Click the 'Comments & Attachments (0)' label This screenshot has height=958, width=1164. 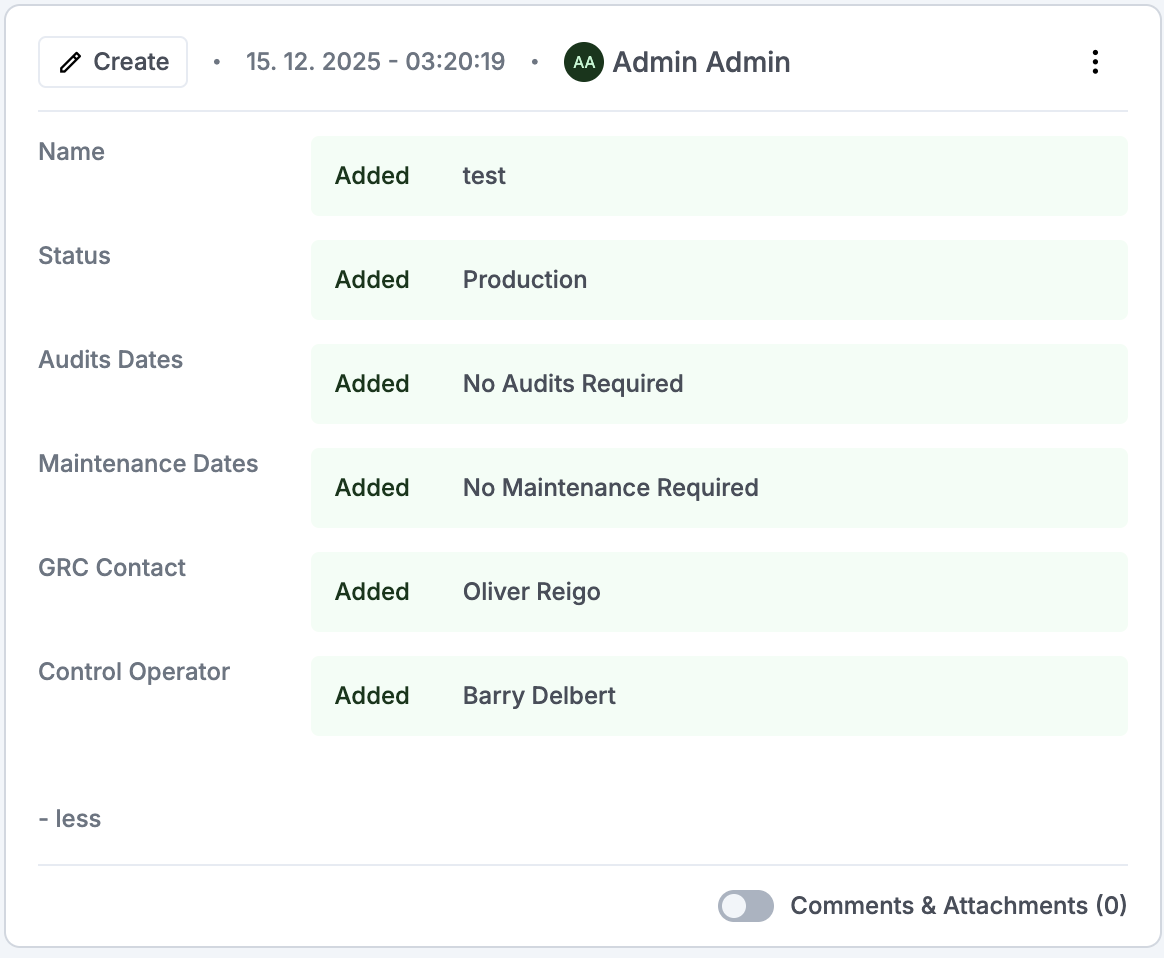tap(958, 906)
